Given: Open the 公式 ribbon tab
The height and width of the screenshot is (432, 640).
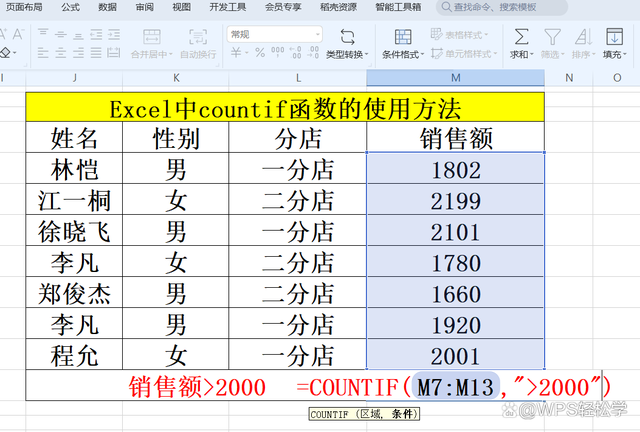Looking at the screenshot, I should click(70, 7).
